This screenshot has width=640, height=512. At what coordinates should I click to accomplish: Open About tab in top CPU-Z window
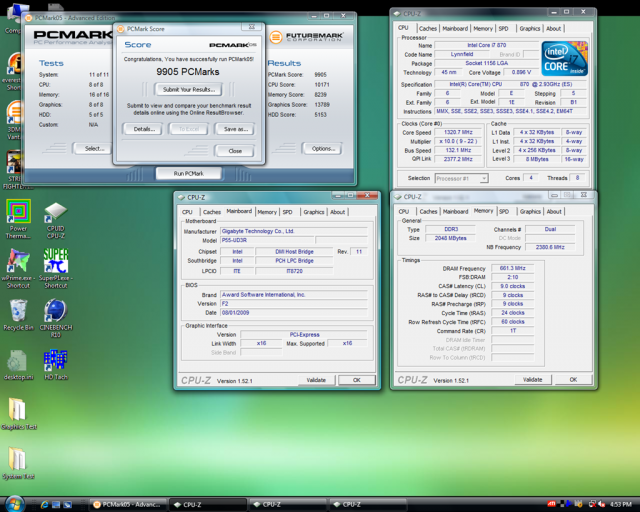[553, 29]
